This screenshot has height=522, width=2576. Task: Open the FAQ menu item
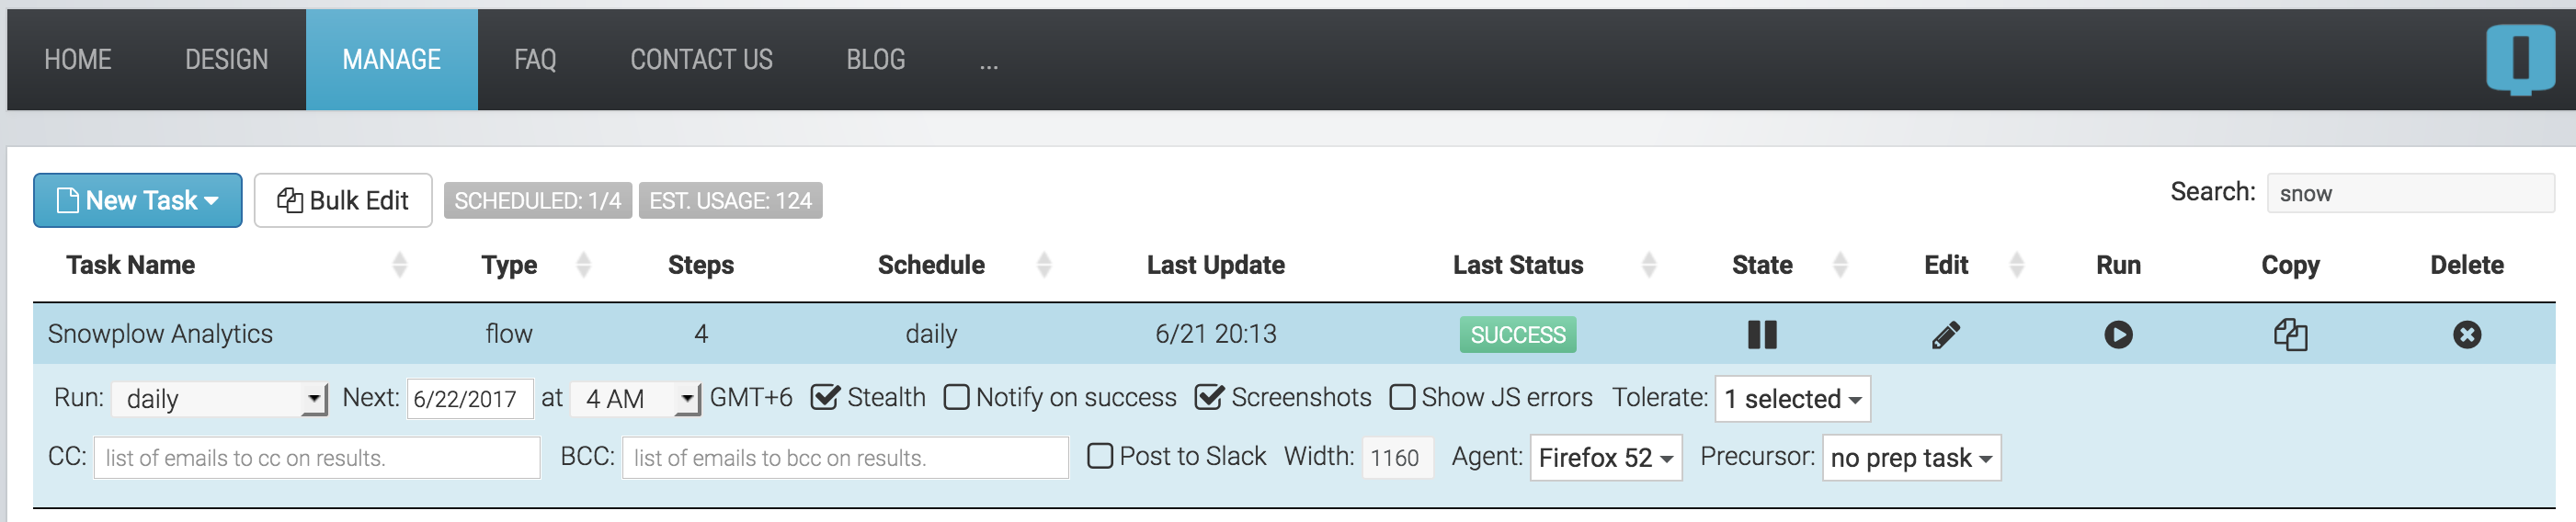[x=535, y=60]
